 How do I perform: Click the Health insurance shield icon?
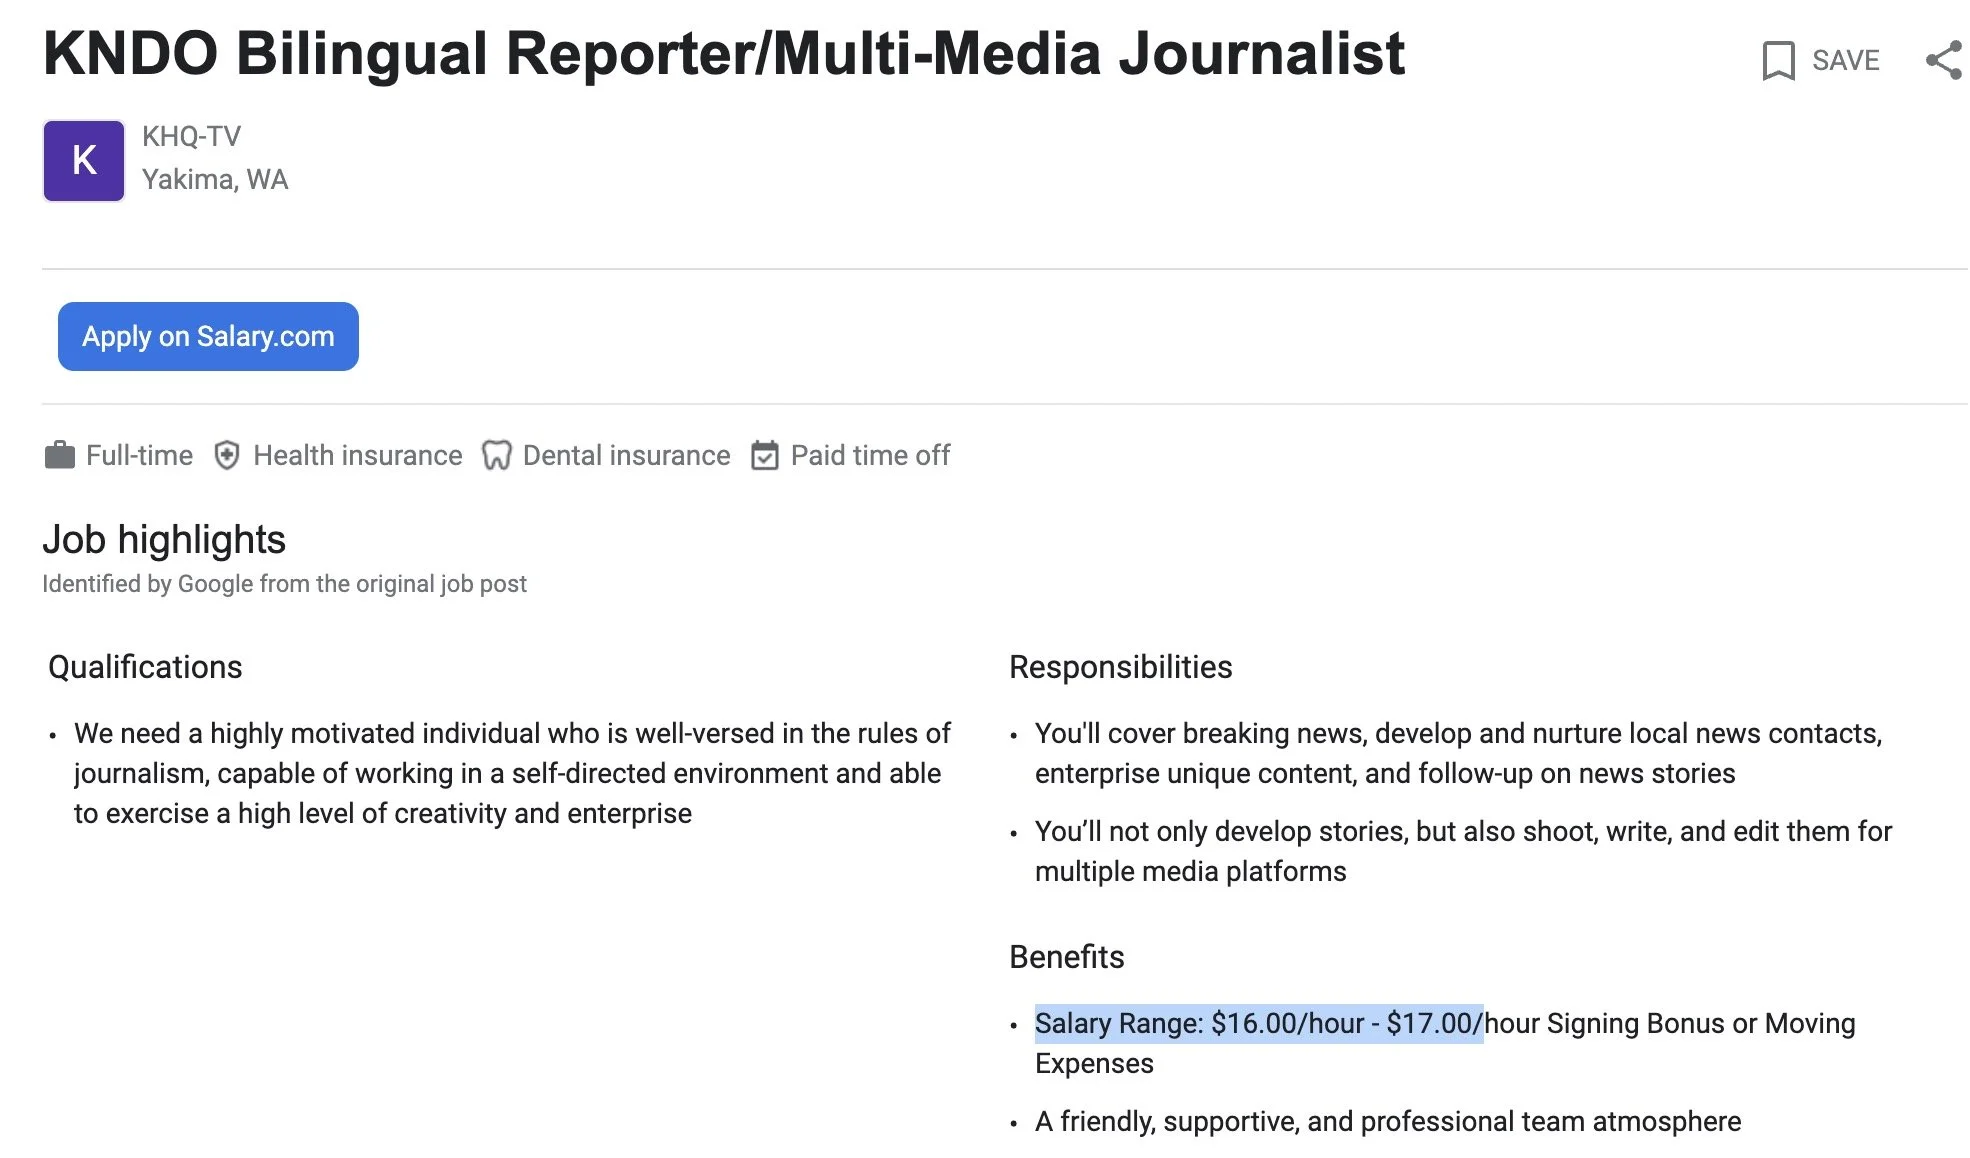point(227,456)
